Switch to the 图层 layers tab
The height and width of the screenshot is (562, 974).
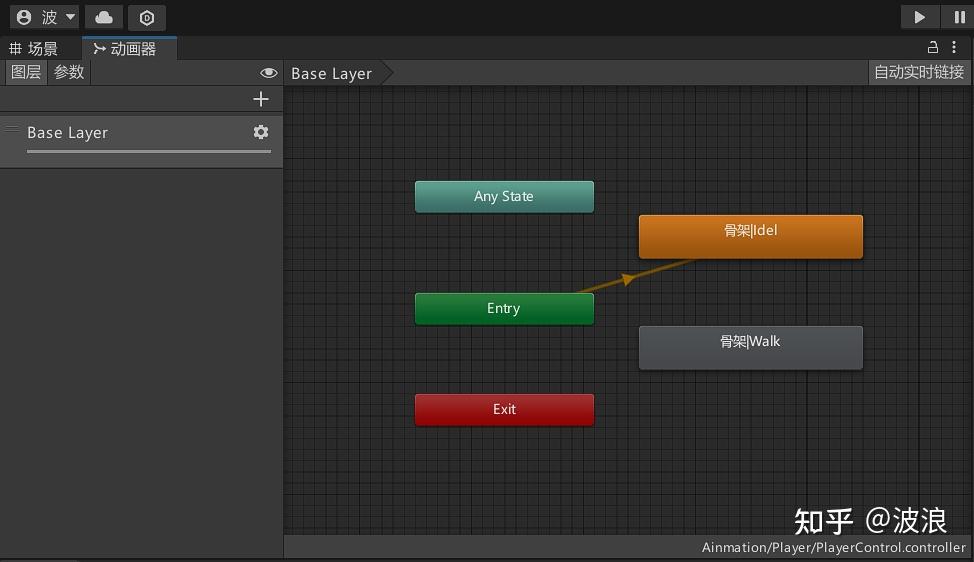point(26,72)
